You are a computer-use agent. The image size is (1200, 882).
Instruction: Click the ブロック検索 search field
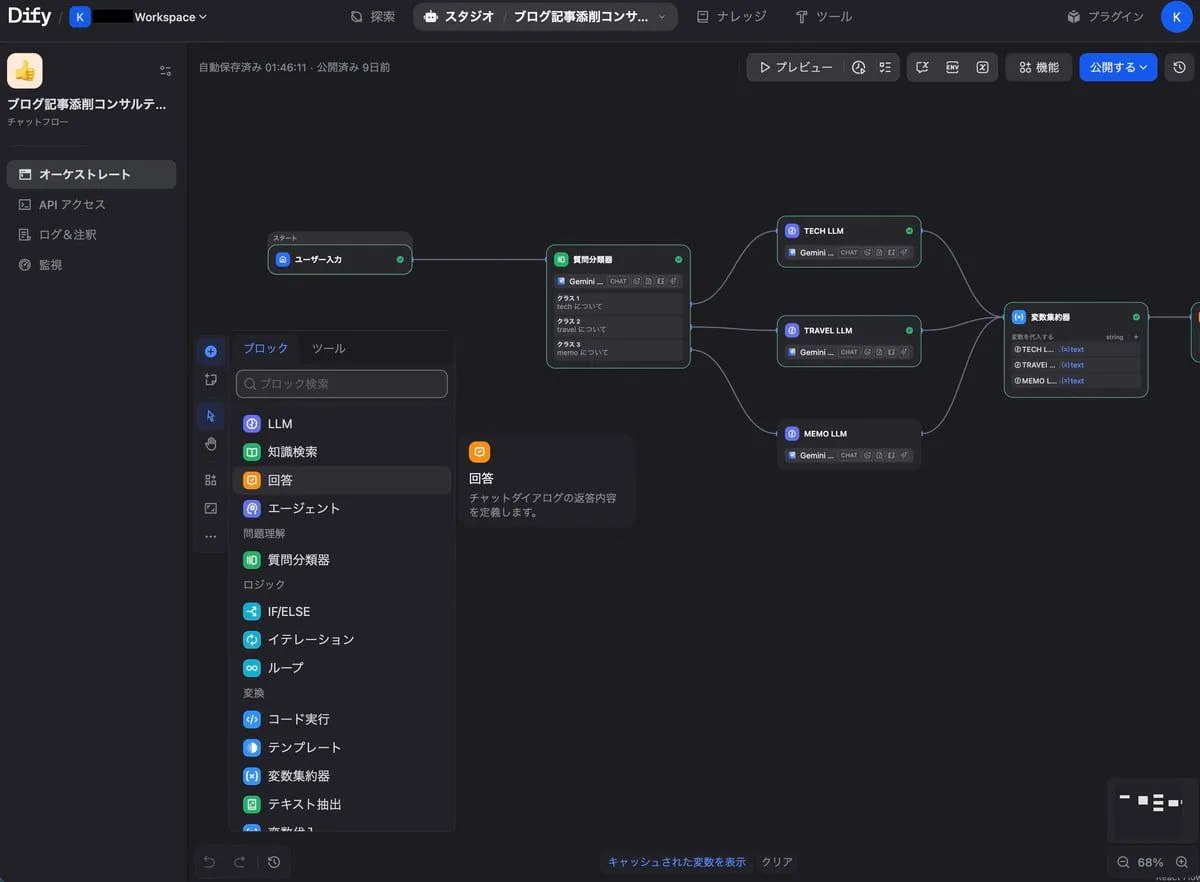(342, 384)
